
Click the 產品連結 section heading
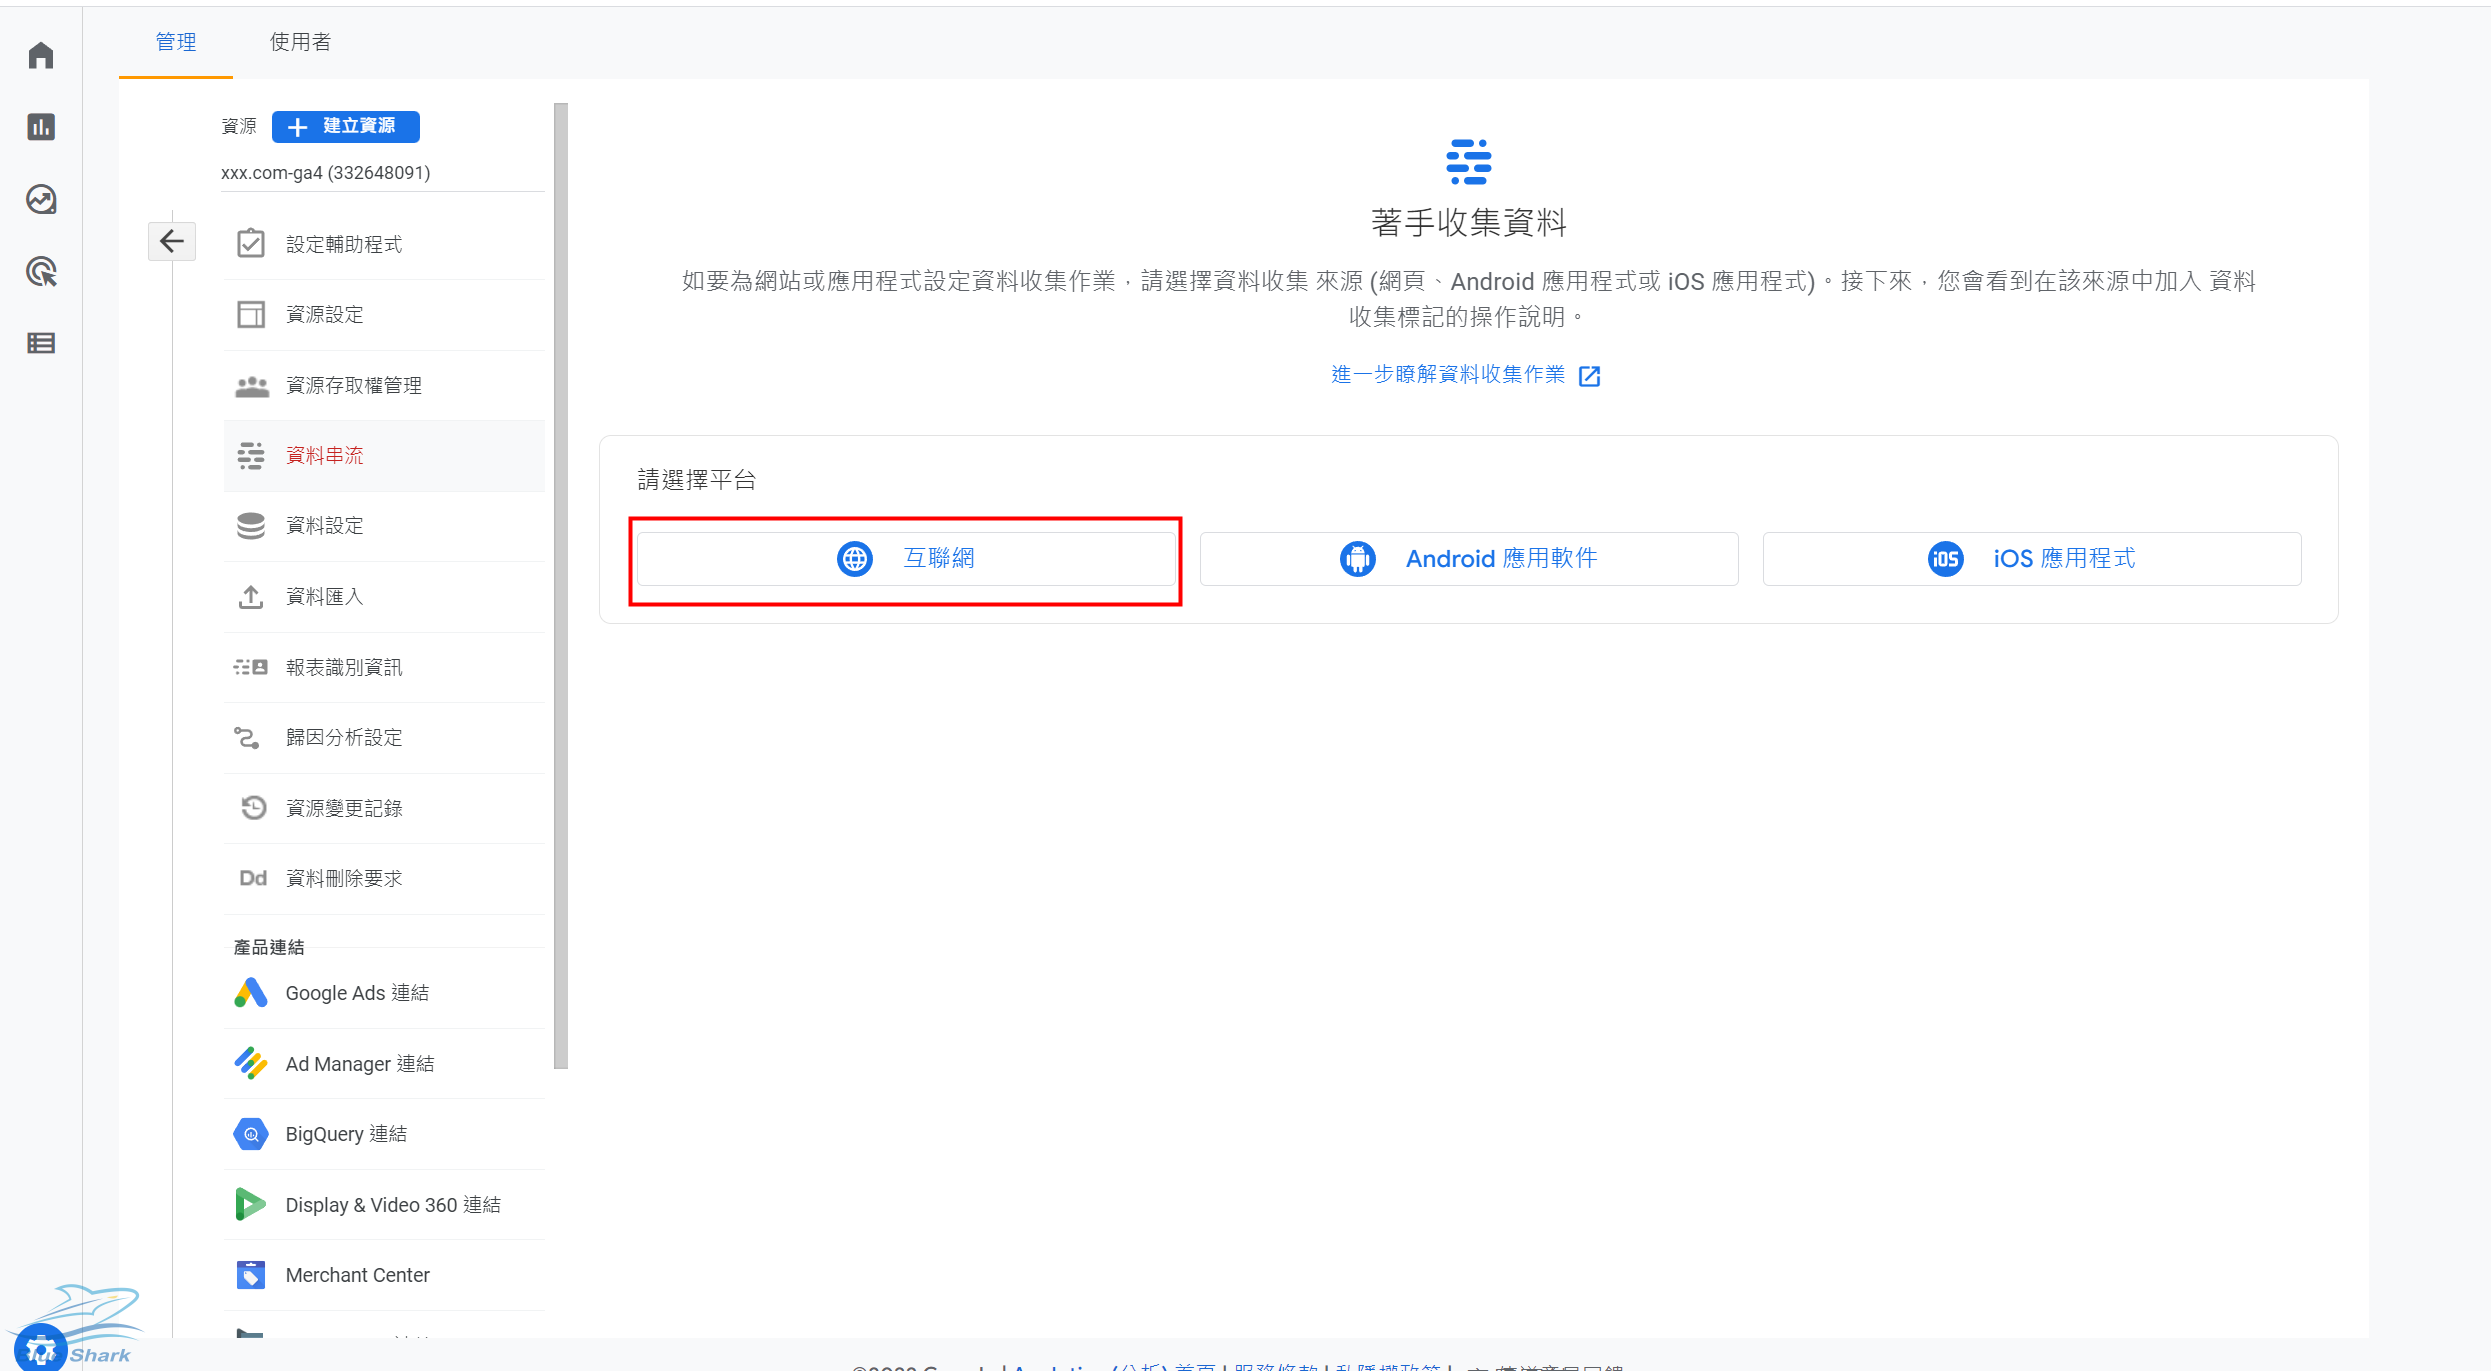[x=269, y=947]
